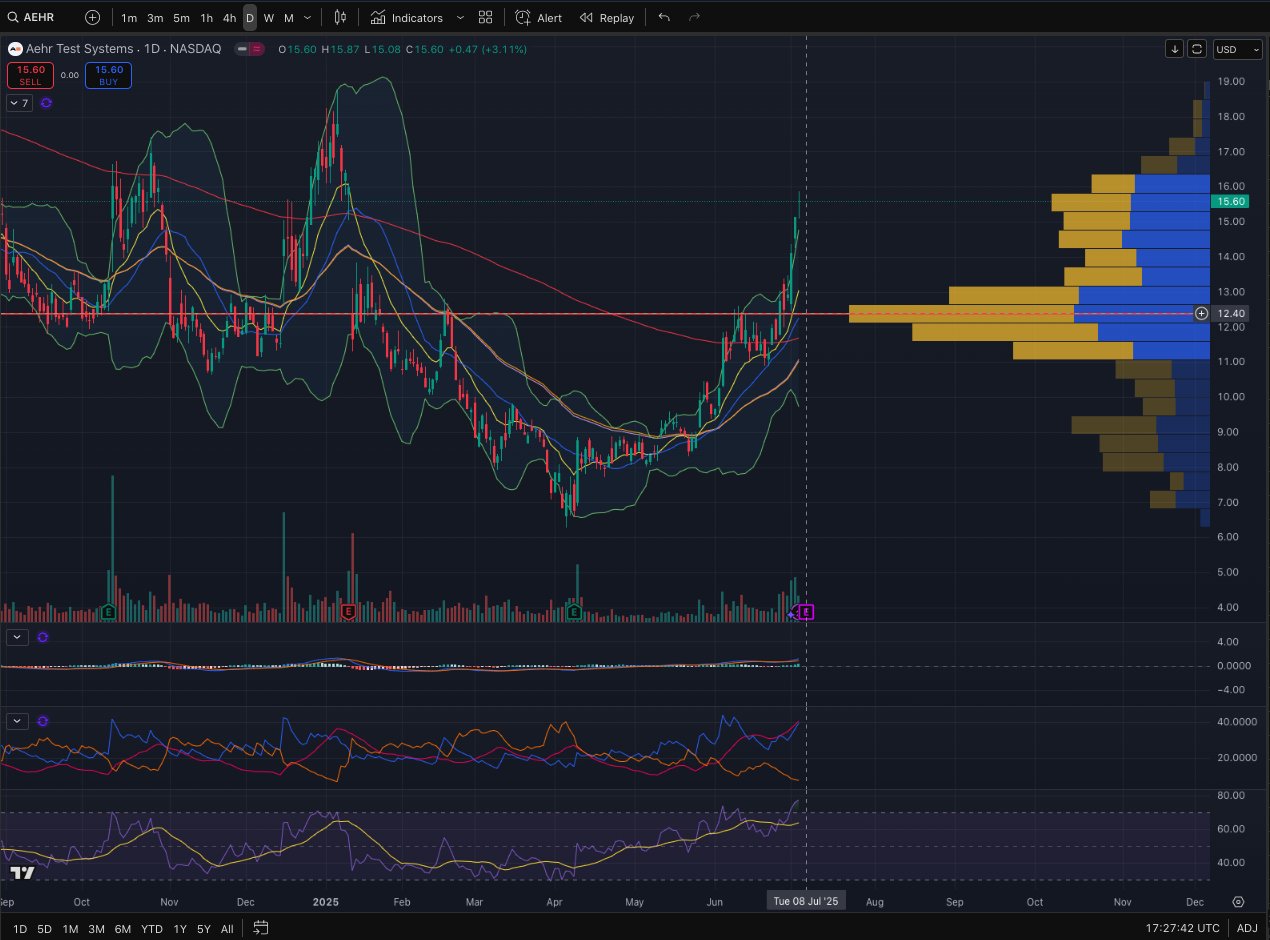Select the 1D date range
Screen dimensions: 1270x940
point(20,929)
